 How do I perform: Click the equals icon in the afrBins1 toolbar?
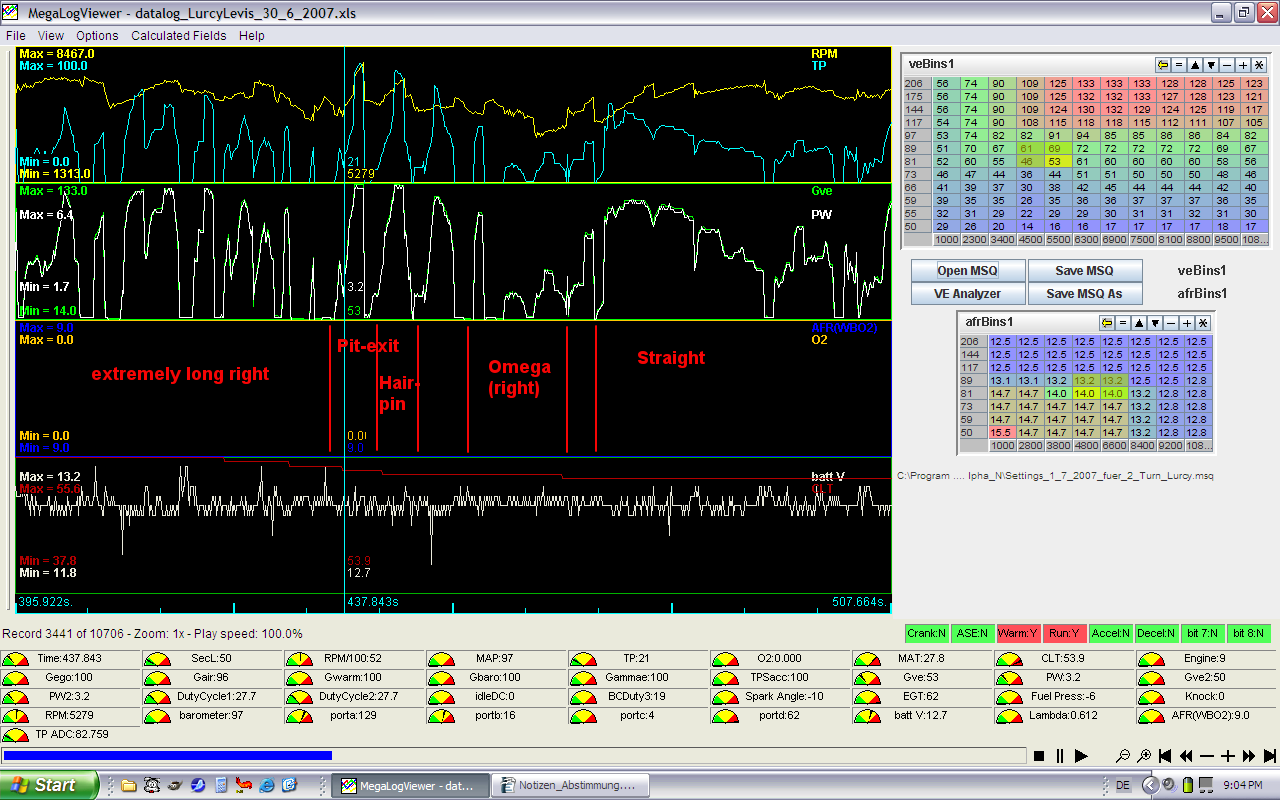1123,323
